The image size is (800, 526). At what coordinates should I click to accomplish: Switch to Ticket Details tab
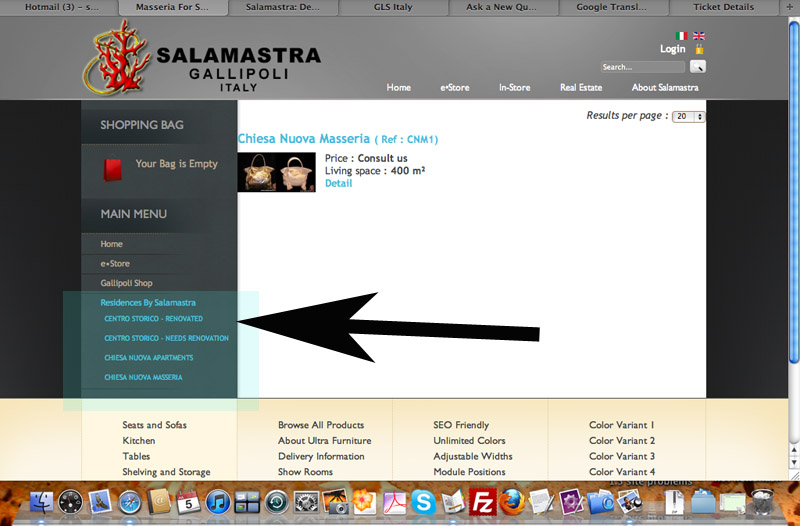723,7
